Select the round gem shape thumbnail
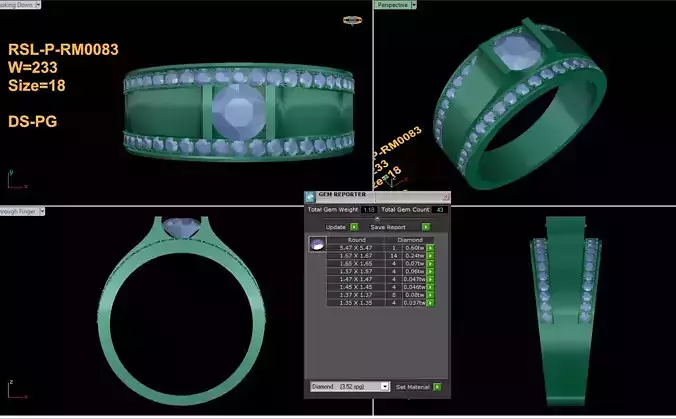The height and width of the screenshot is (419, 676). point(317,244)
